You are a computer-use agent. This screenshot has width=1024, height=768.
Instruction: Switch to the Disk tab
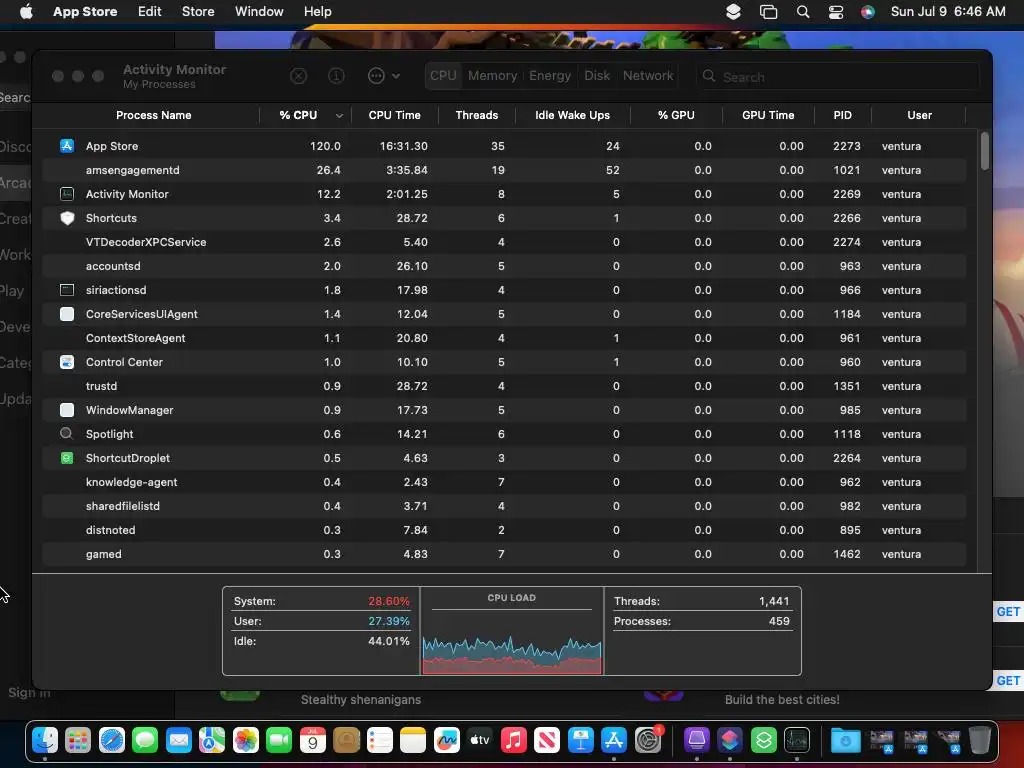597,76
